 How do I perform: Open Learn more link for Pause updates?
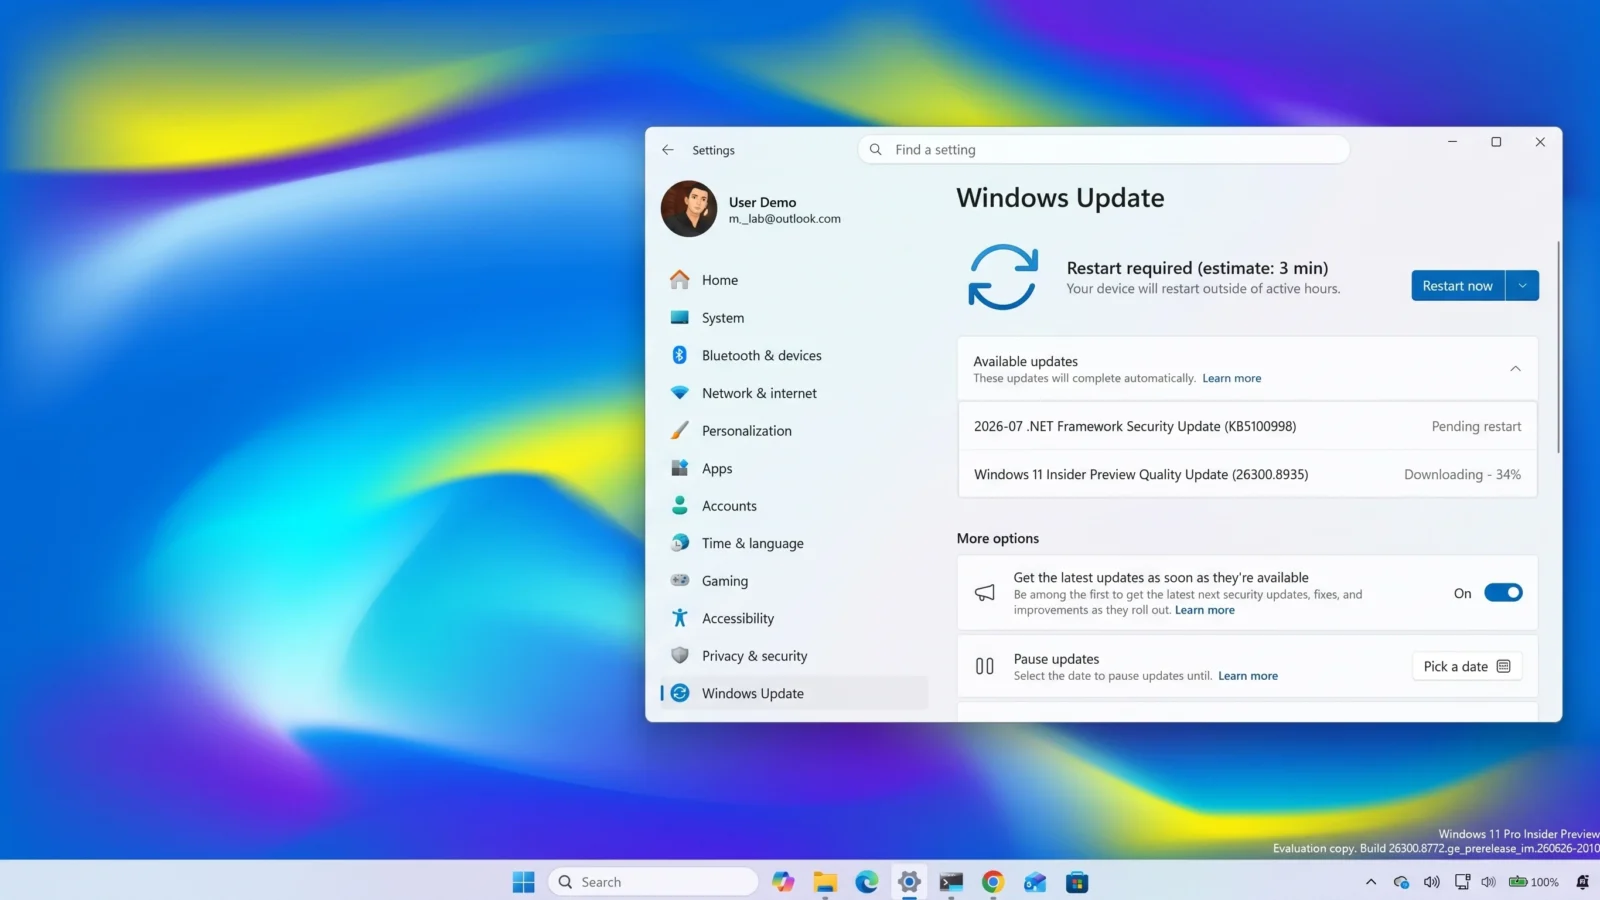(1247, 676)
